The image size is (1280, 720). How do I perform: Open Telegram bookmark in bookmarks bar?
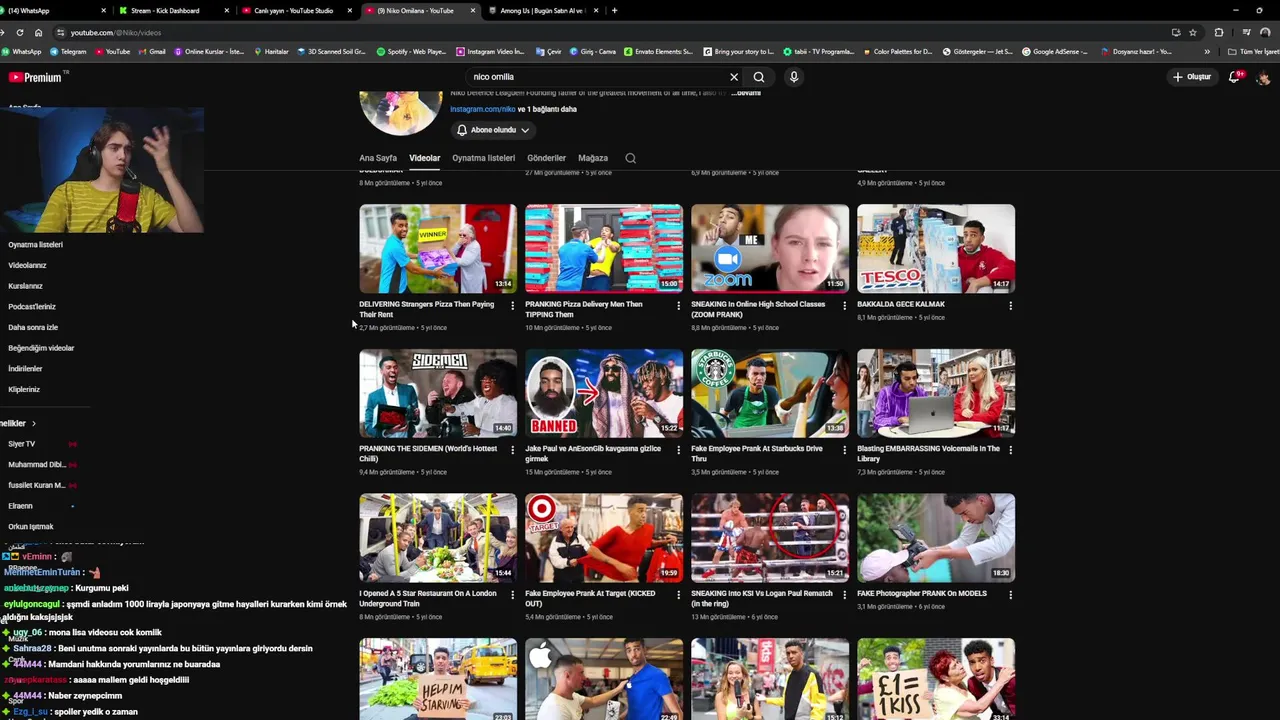tap(68, 51)
